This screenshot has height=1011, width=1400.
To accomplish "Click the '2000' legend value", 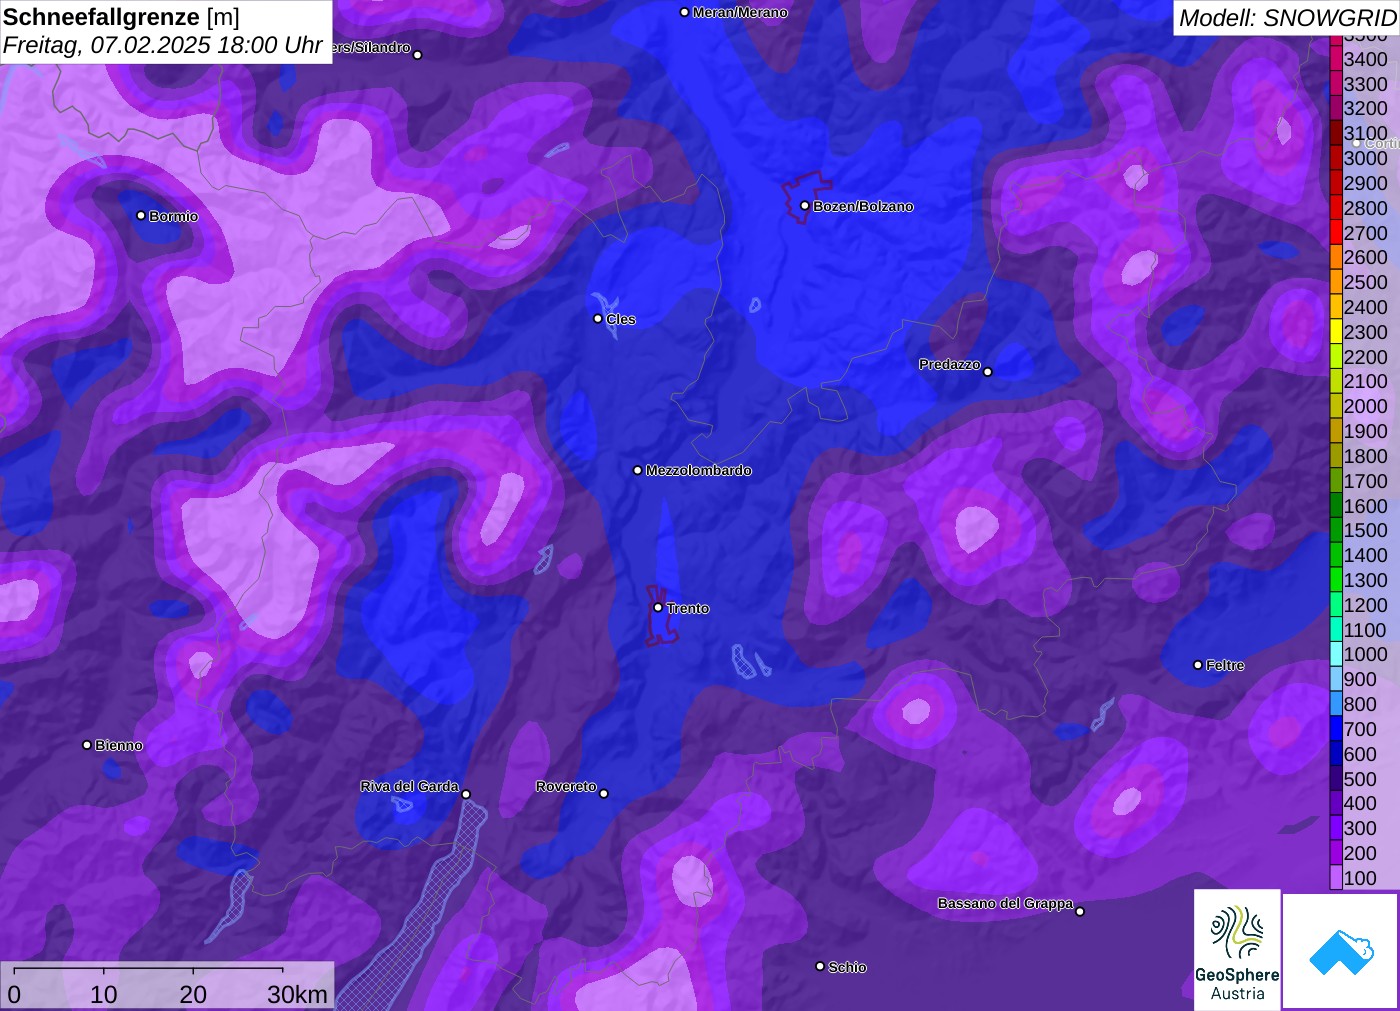I will 1366,406.
